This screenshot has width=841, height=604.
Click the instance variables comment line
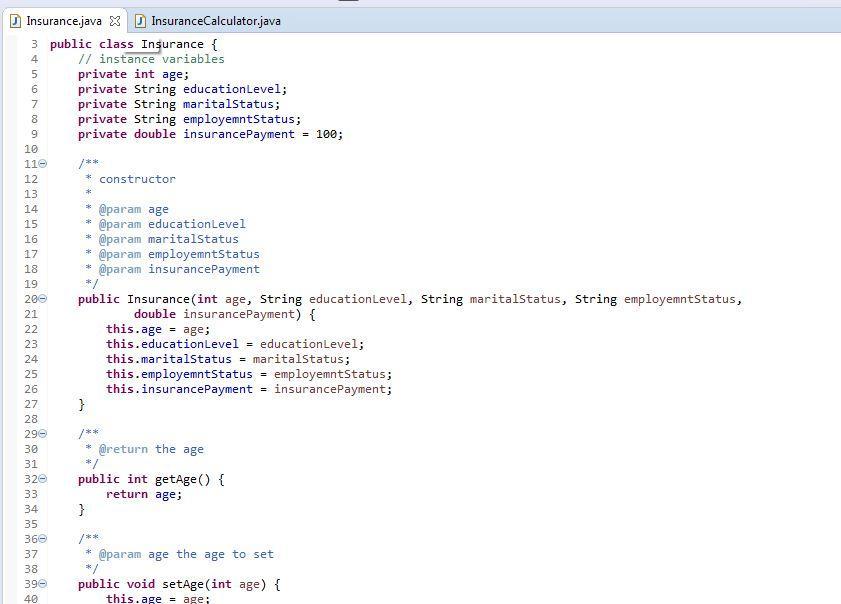coord(150,59)
